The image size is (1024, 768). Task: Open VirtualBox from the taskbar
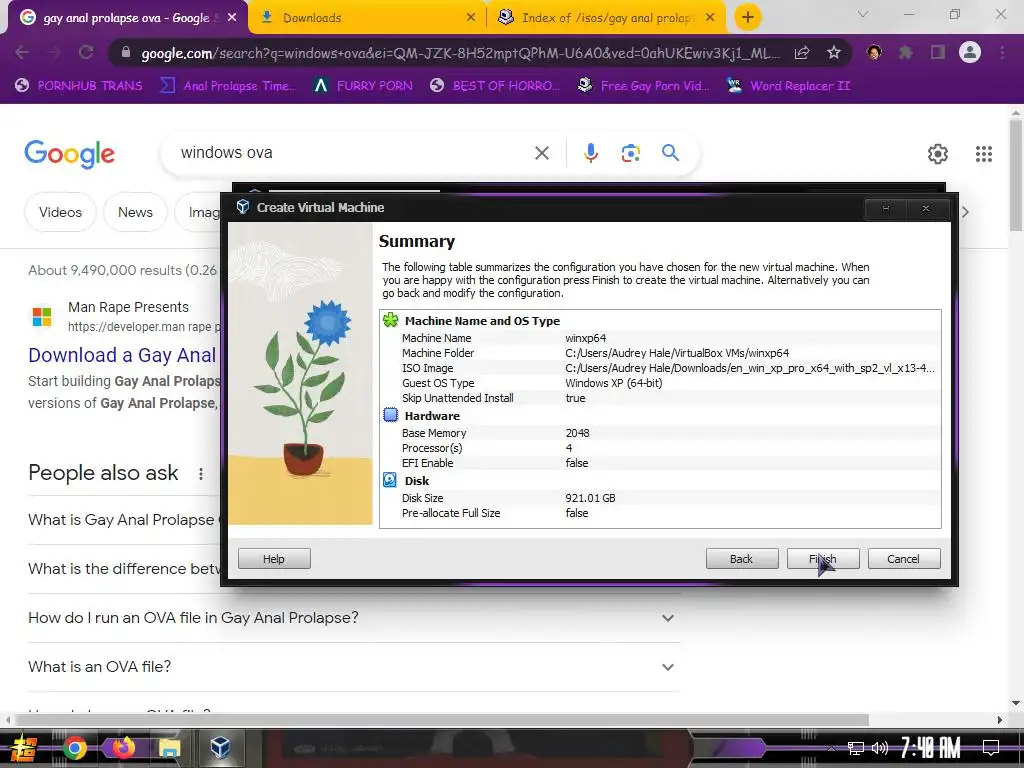[220, 748]
